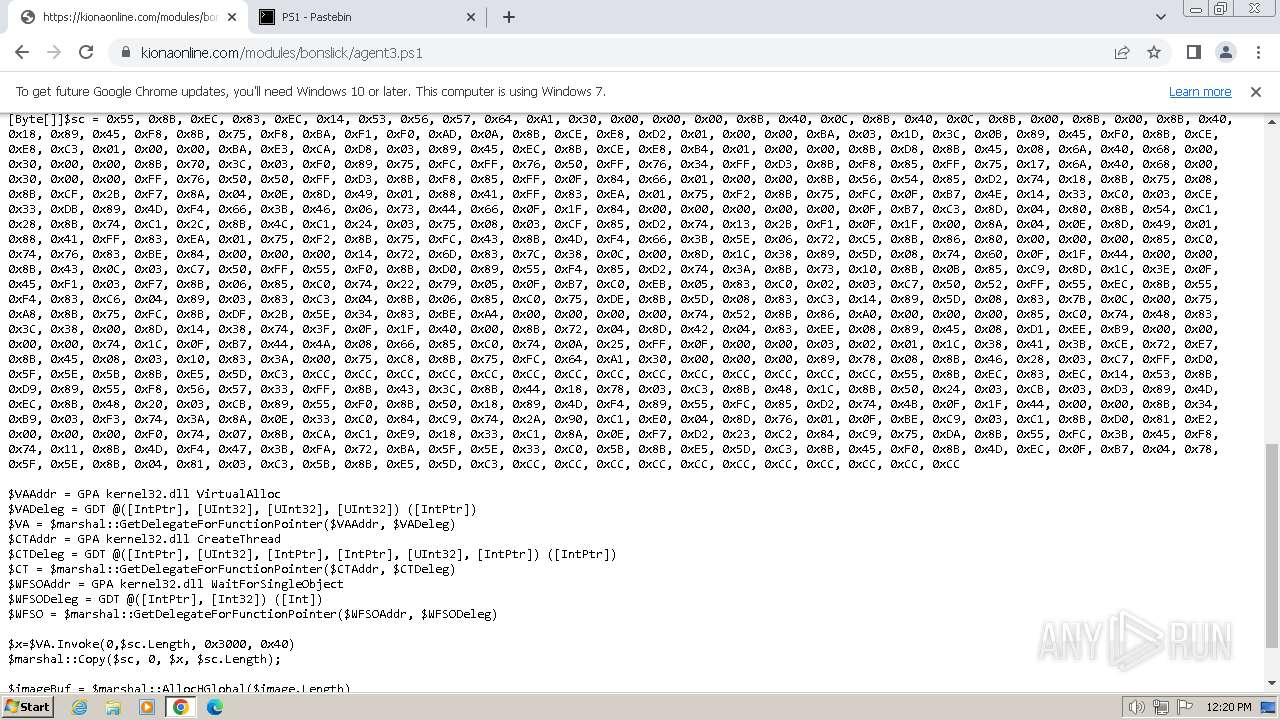This screenshot has width=1280, height=720.
Task: Click the vertical scrollbar thumb
Action: click(1272, 546)
